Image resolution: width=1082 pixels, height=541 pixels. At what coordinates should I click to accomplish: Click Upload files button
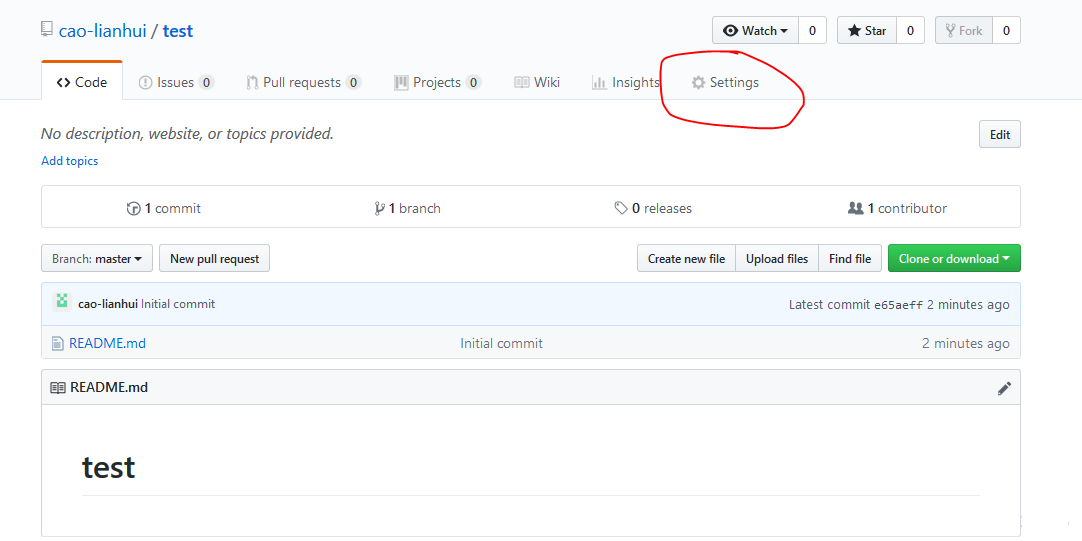click(x=777, y=259)
